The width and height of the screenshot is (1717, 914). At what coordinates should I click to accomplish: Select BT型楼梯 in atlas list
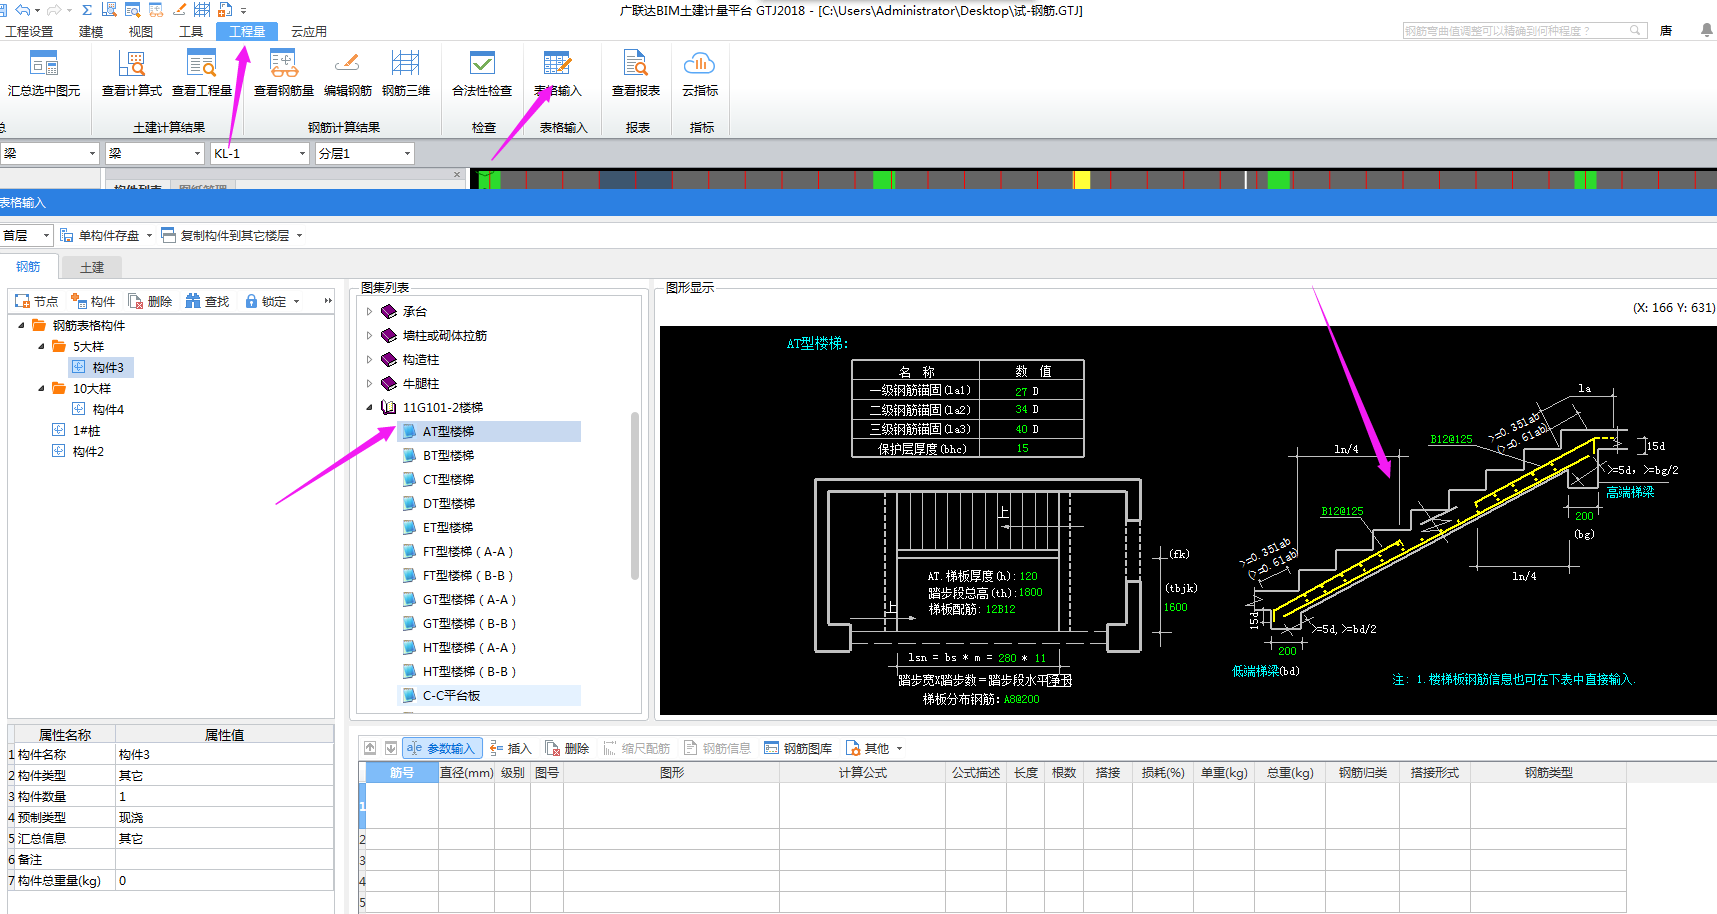pyautogui.click(x=448, y=455)
